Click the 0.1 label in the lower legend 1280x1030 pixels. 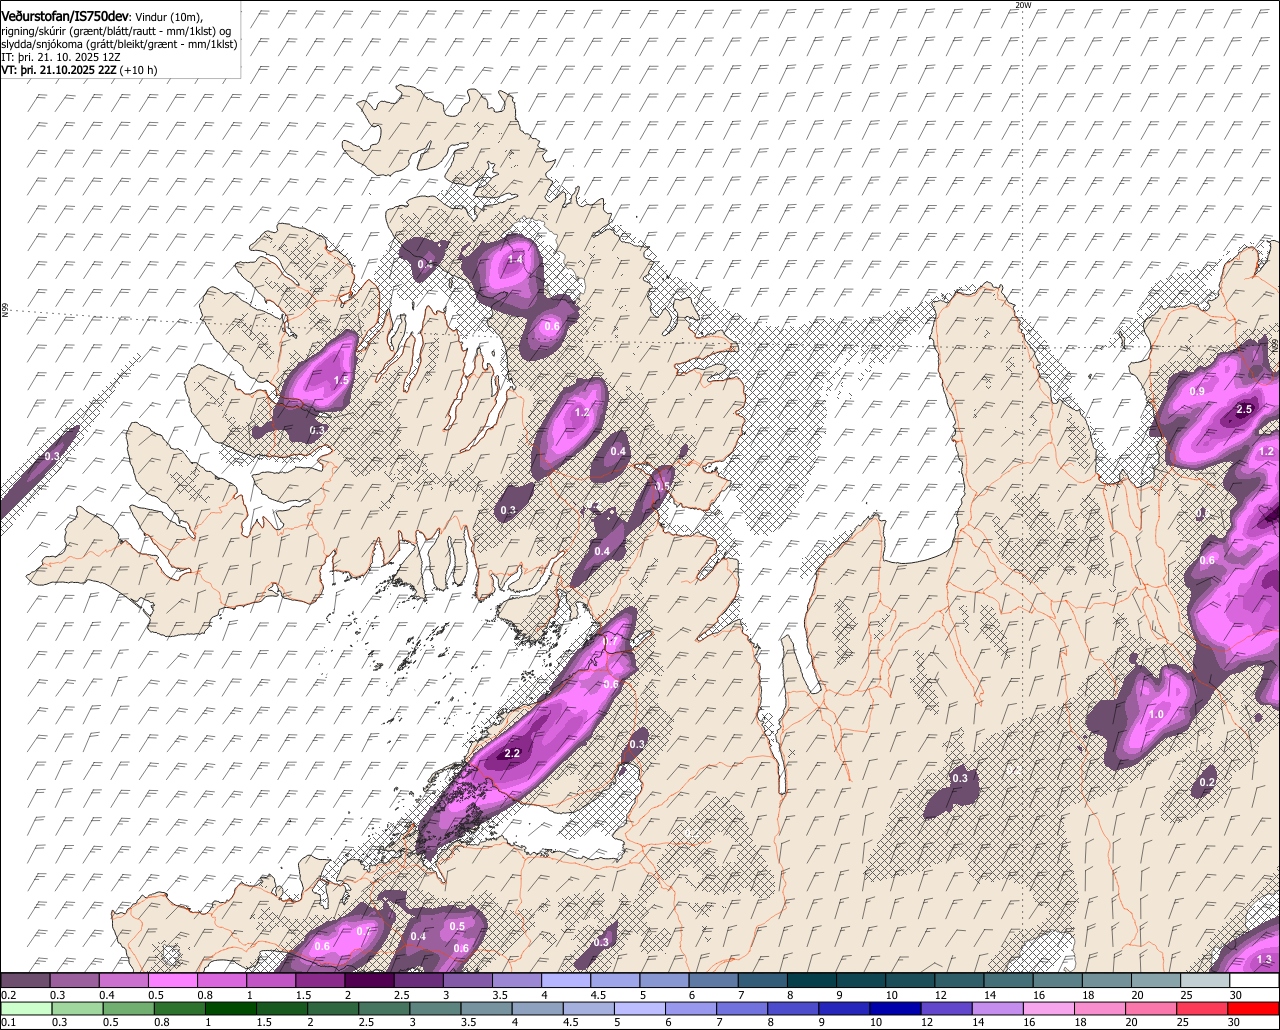pyautogui.click(x=8, y=1022)
